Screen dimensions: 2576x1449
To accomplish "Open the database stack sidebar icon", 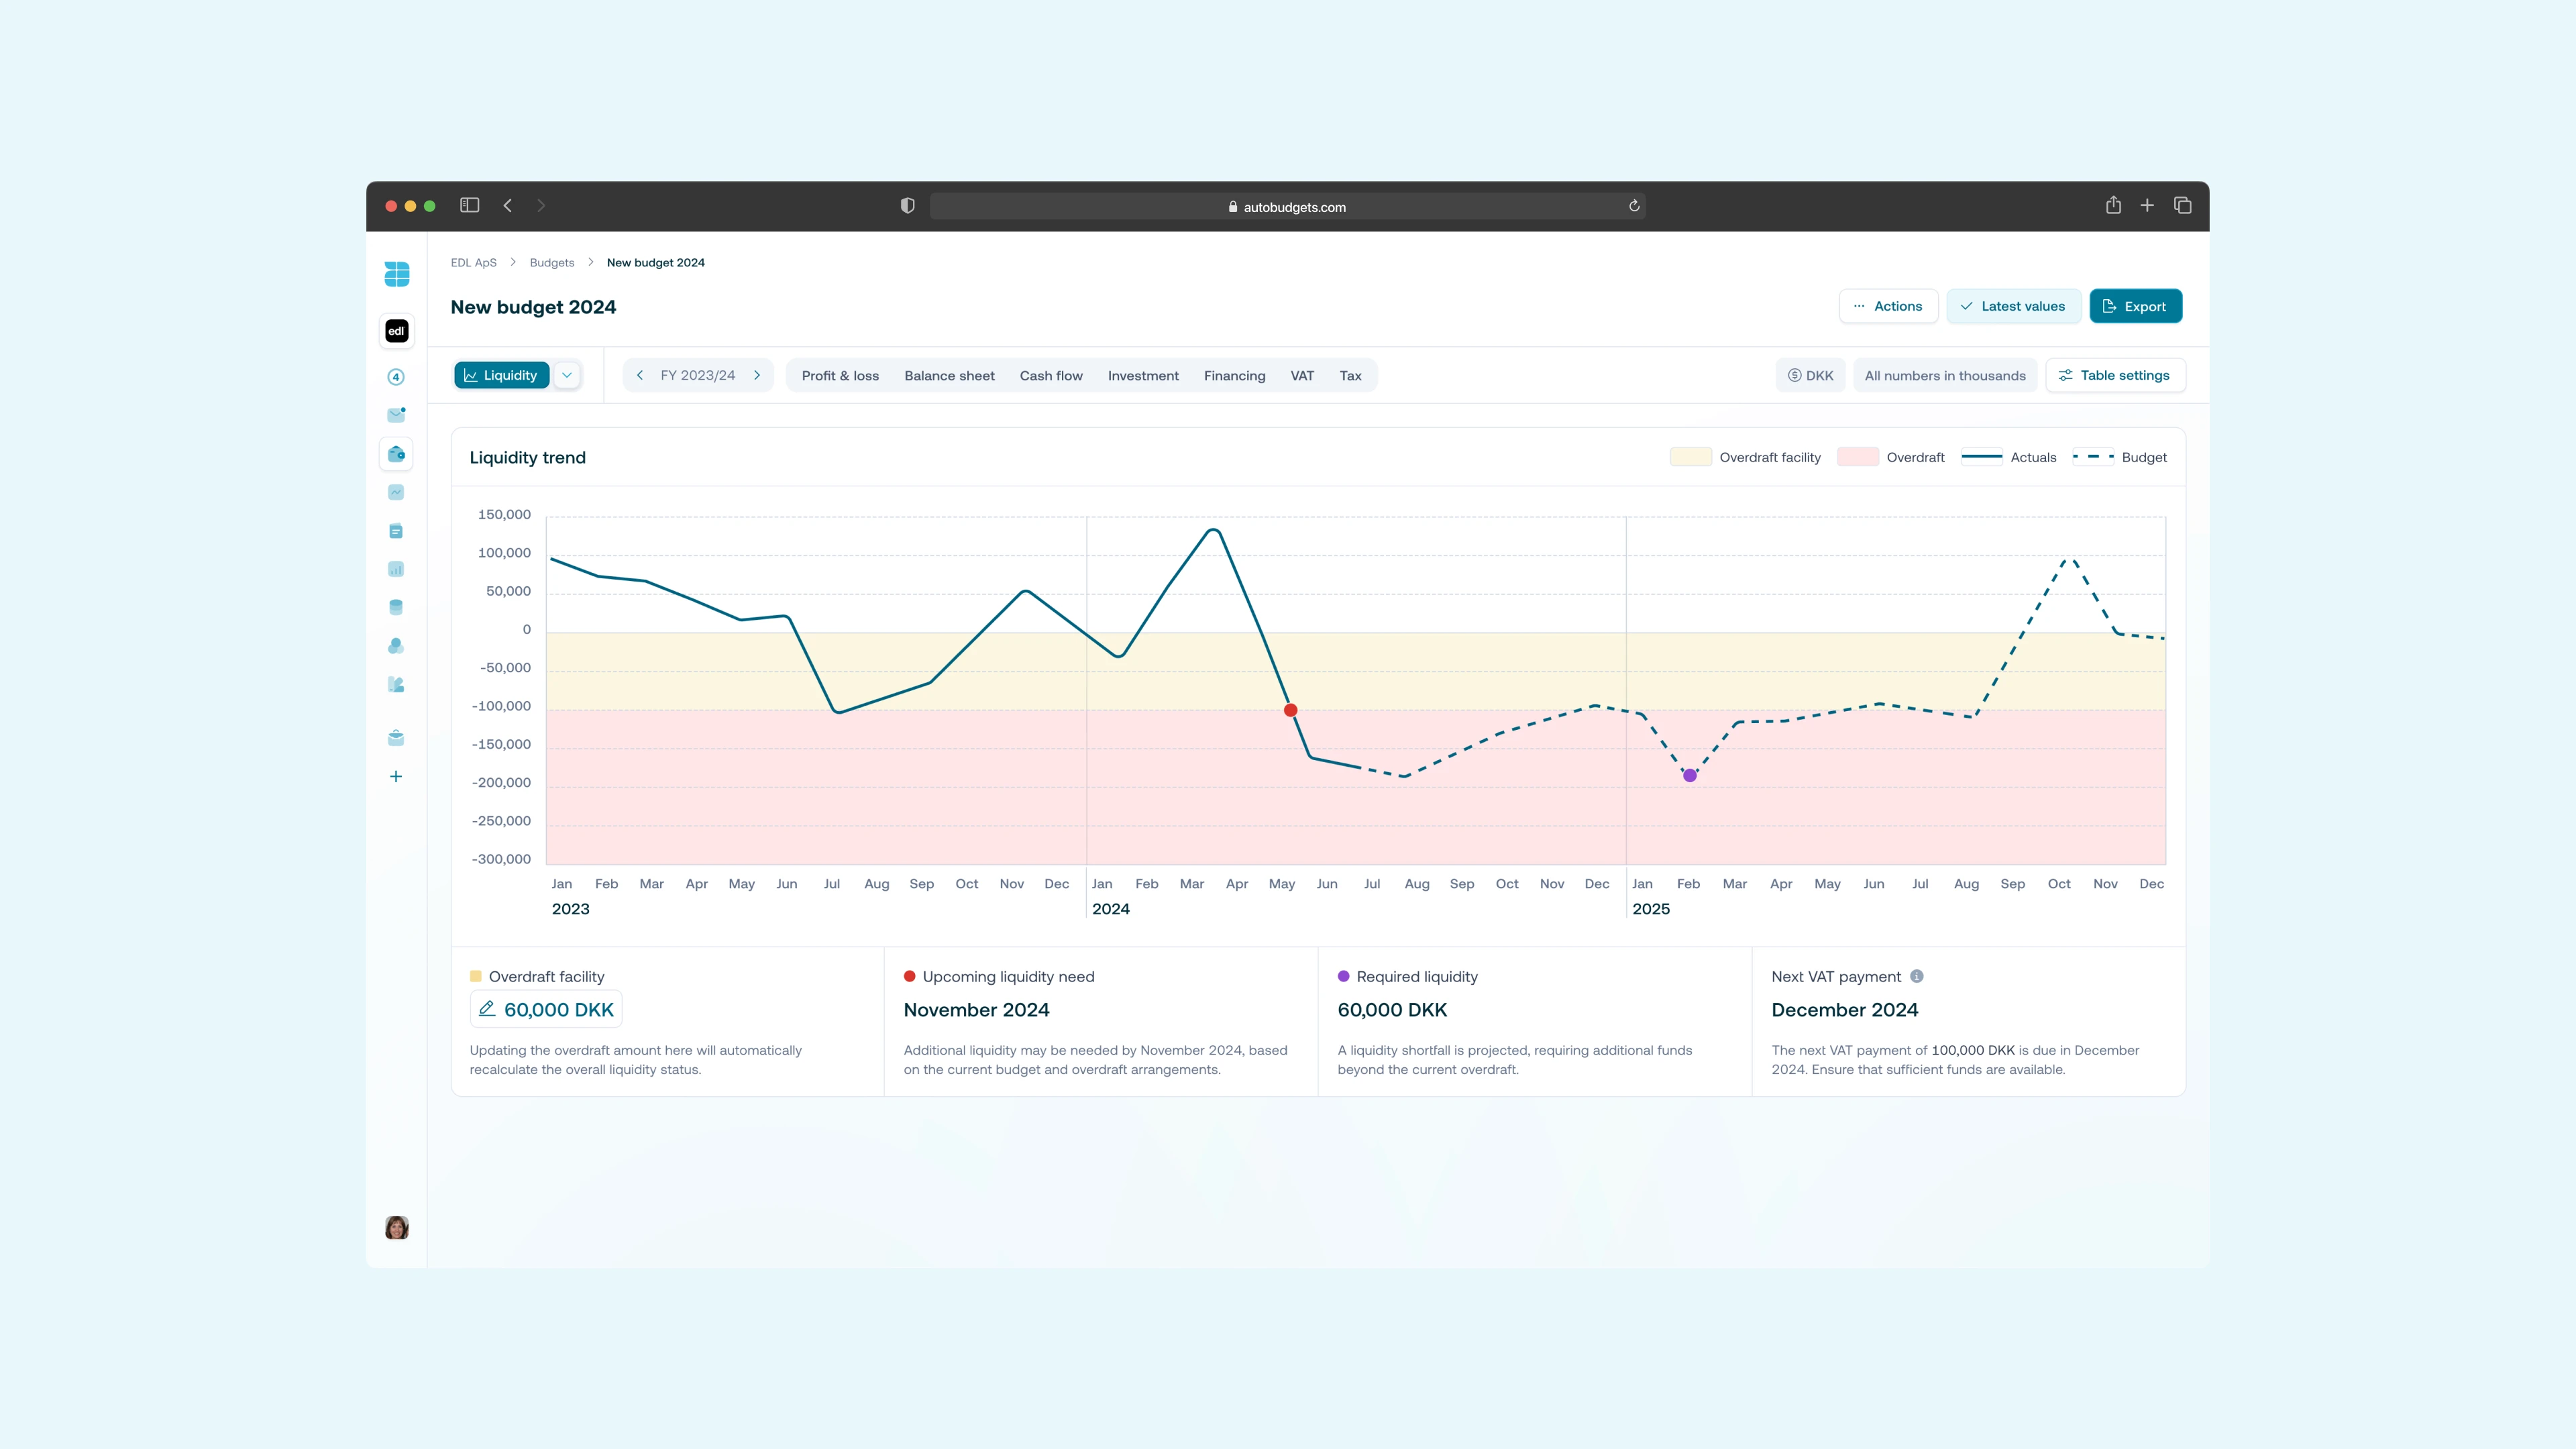I will [396, 607].
